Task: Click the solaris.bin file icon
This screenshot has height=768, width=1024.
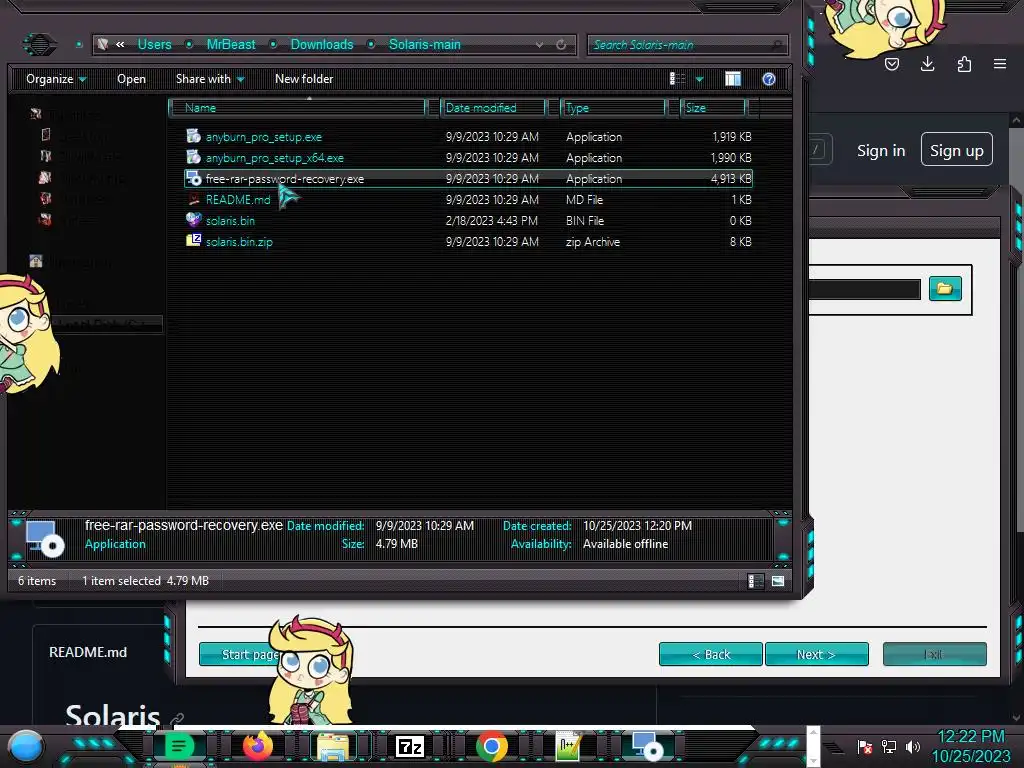Action: pos(193,219)
